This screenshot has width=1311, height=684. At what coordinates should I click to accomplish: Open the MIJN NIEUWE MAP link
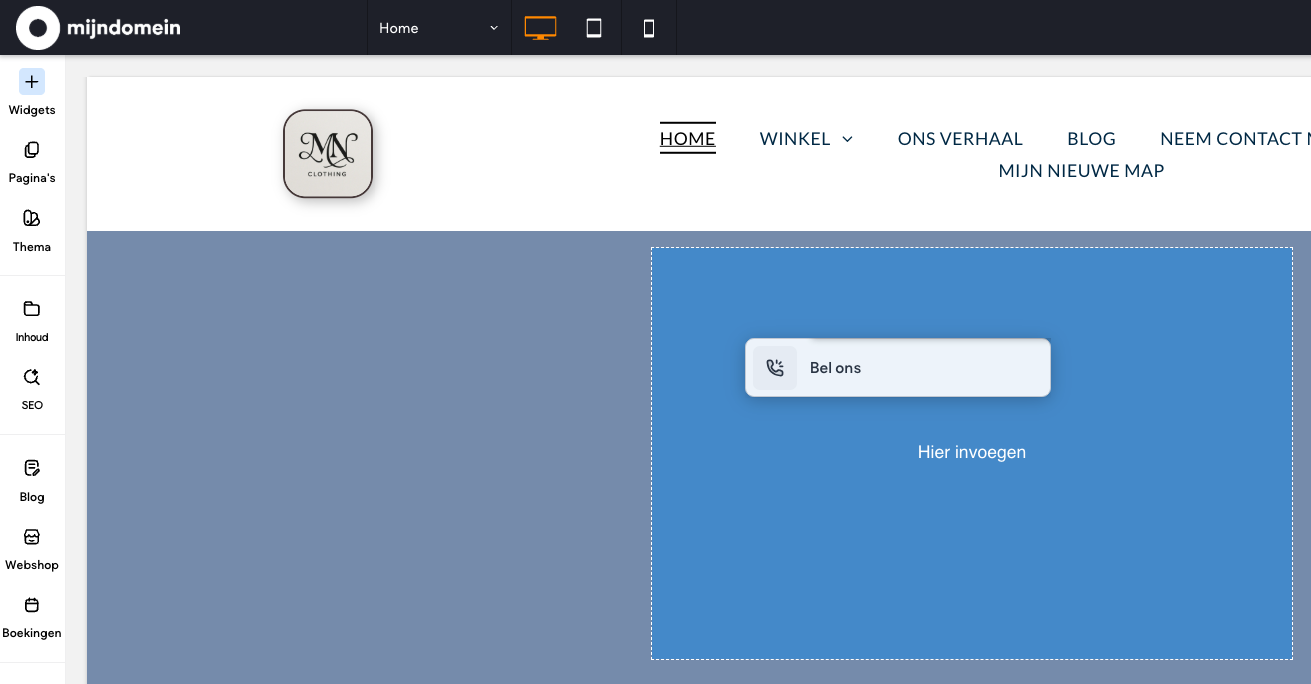(x=1081, y=171)
